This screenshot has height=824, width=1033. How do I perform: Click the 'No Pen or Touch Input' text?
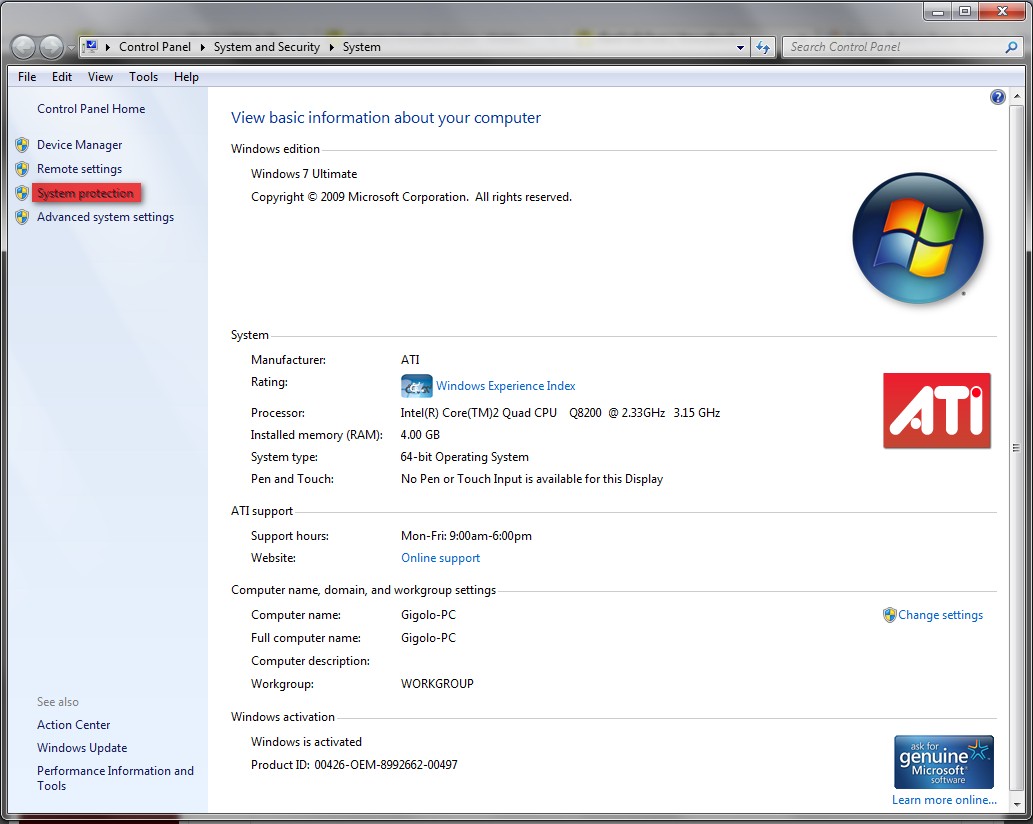point(532,479)
